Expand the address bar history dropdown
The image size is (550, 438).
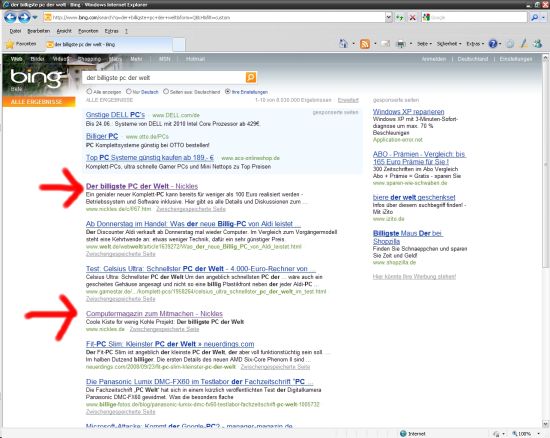click(388, 17)
